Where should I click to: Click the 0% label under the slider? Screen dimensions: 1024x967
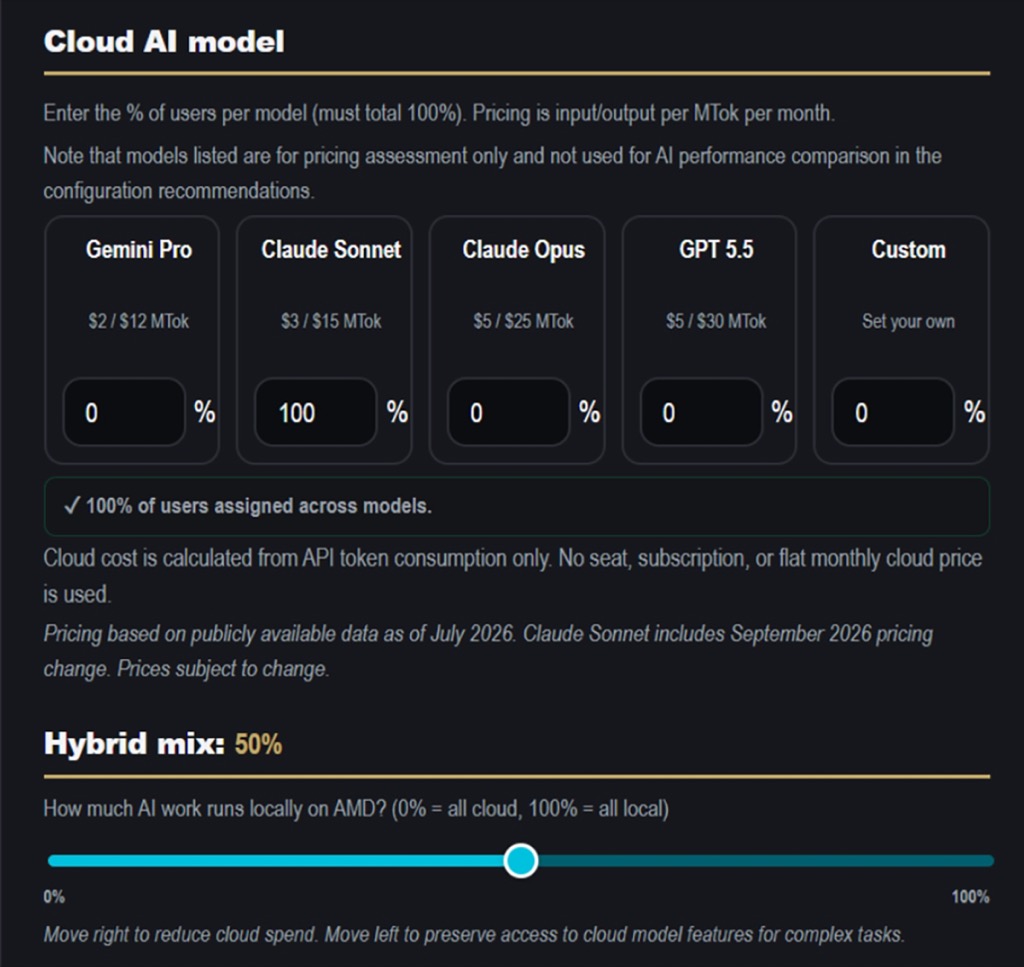[x=54, y=896]
